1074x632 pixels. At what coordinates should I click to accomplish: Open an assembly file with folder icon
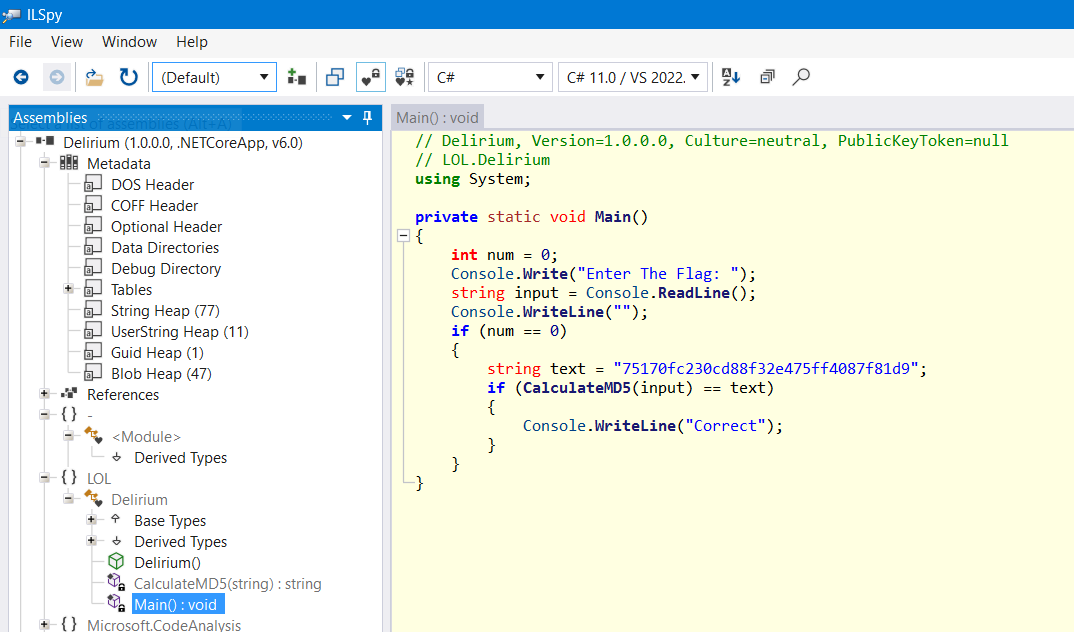pyautogui.click(x=94, y=77)
